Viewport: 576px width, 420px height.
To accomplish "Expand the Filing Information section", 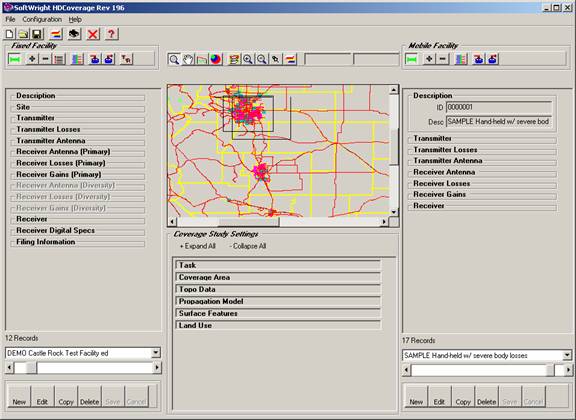I will pyautogui.click(x=78, y=242).
